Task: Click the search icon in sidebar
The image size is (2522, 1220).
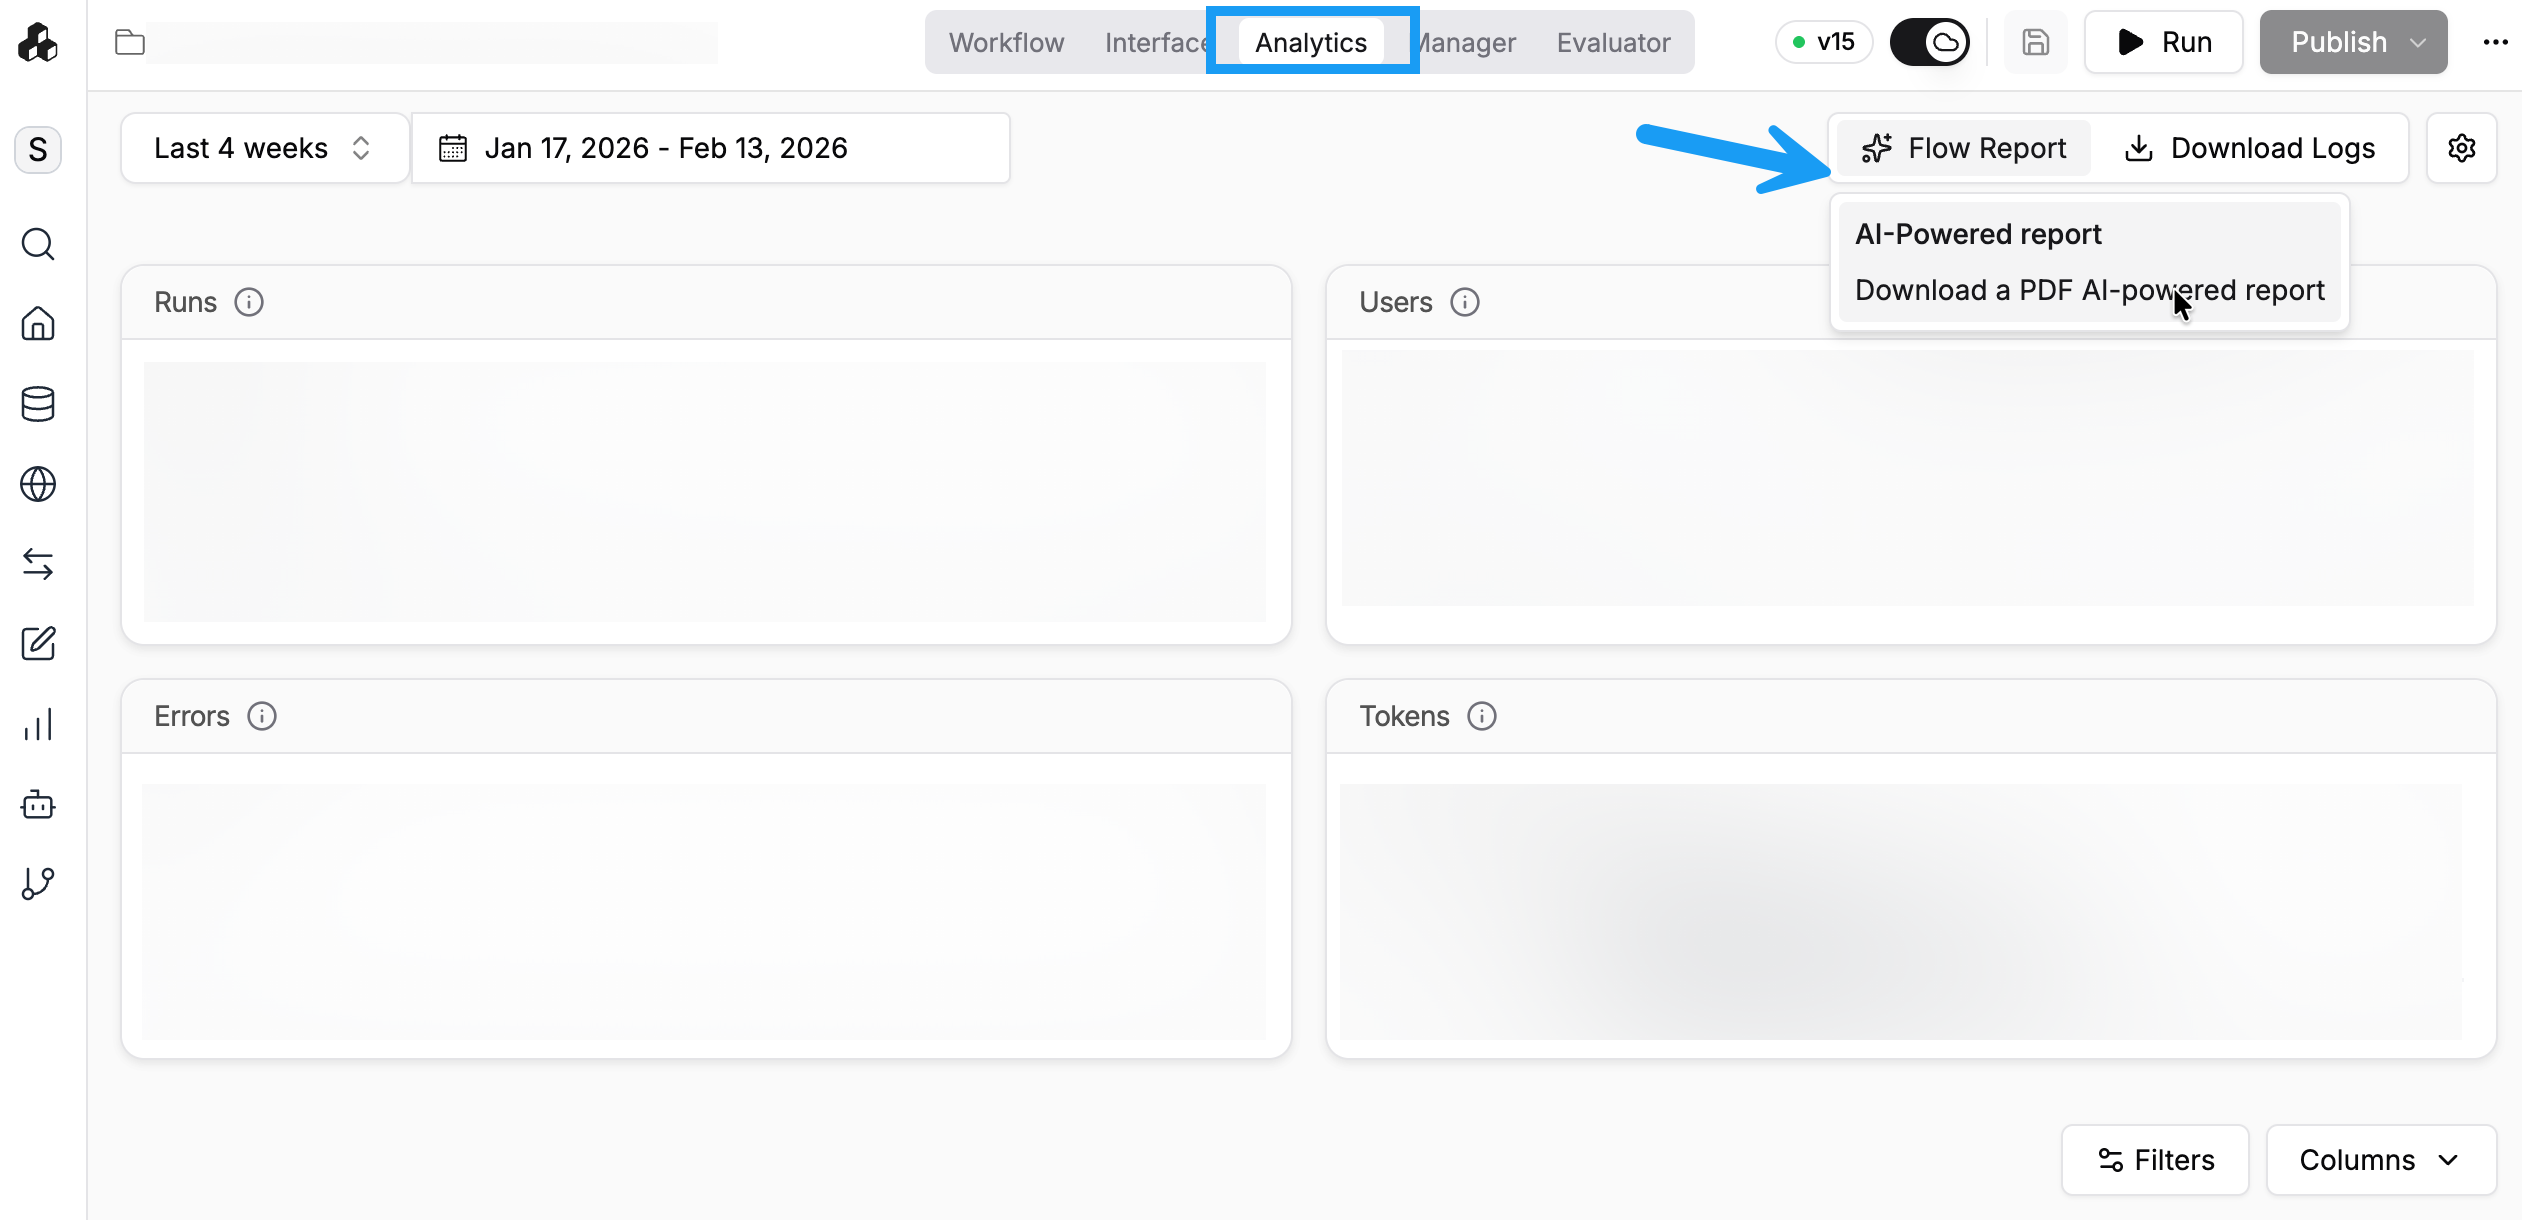Action: [38, 244]
